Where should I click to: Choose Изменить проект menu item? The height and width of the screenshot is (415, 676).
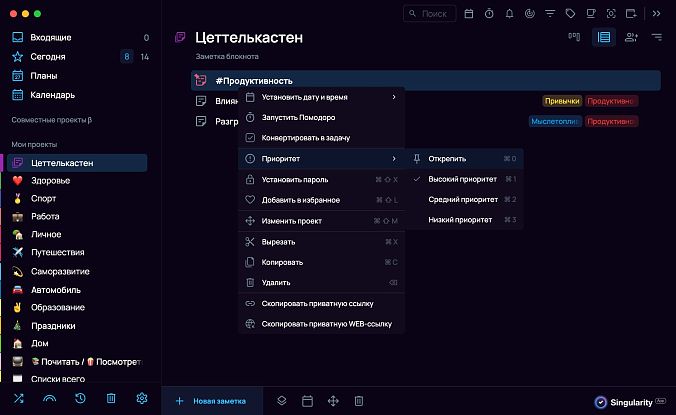click(321, 221)
